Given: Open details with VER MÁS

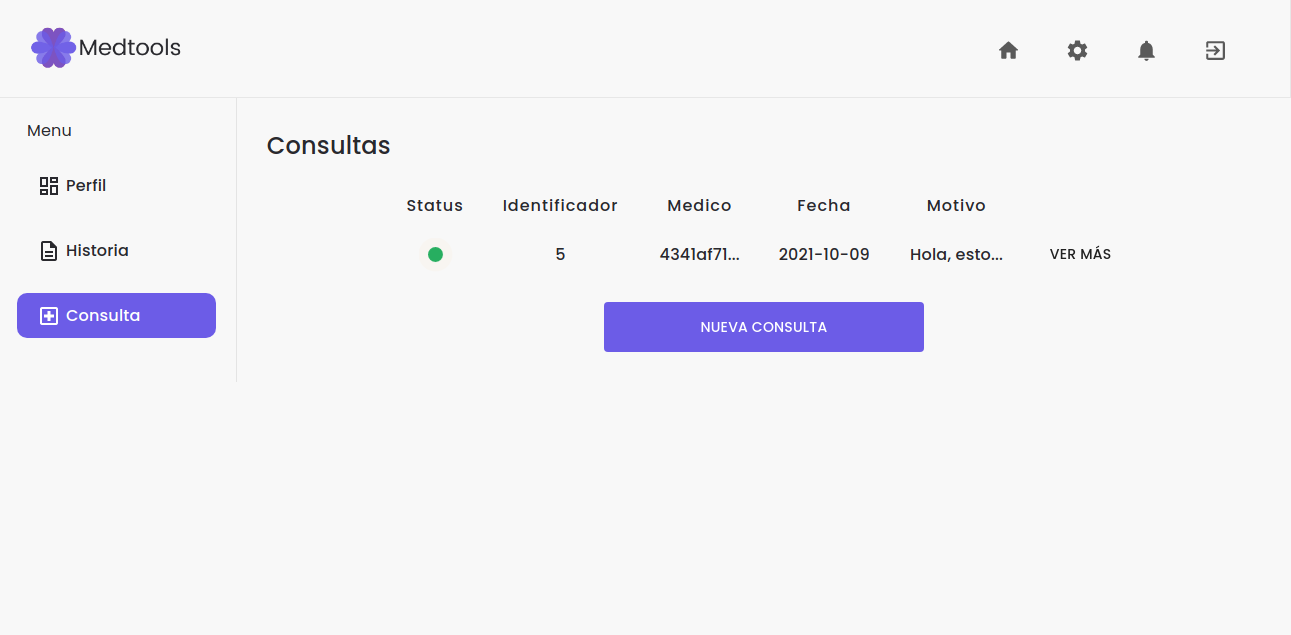Looking at the screenshot, I should tap(1080, 254).
